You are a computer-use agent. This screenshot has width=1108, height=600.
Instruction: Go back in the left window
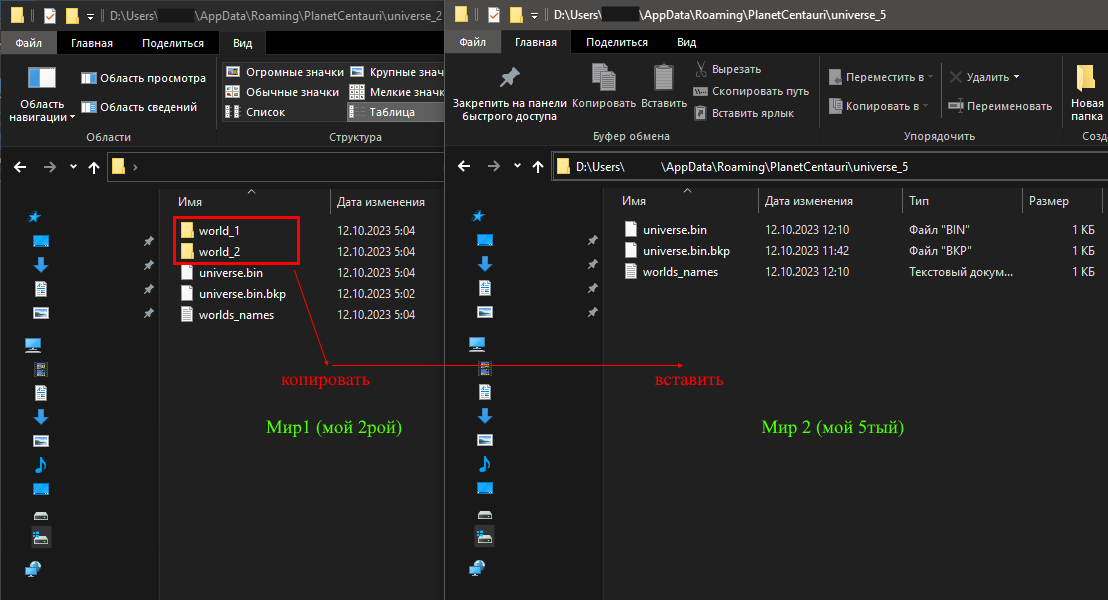(20, 167)
